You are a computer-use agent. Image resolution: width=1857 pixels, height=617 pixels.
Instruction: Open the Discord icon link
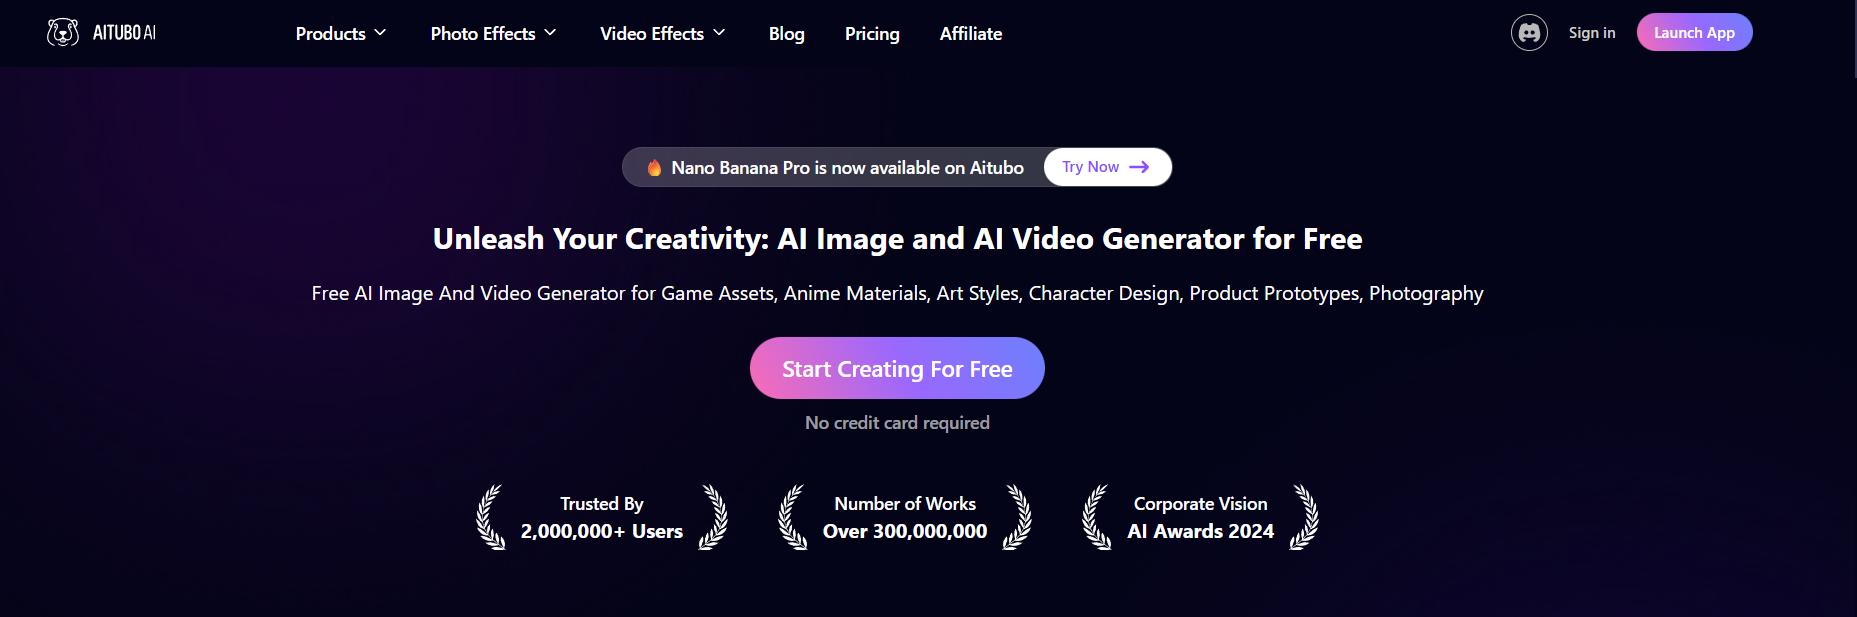(1529, 33)
